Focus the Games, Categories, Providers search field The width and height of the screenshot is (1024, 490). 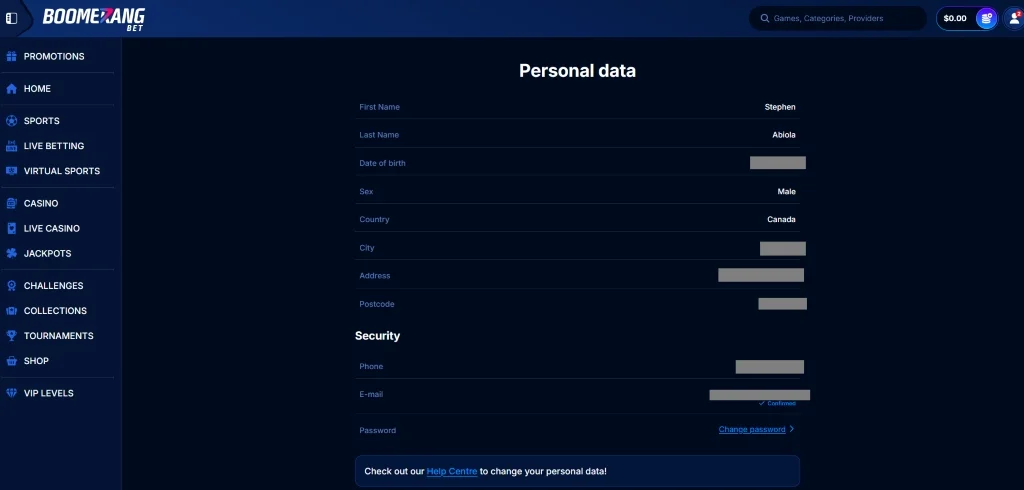(838, 18)
